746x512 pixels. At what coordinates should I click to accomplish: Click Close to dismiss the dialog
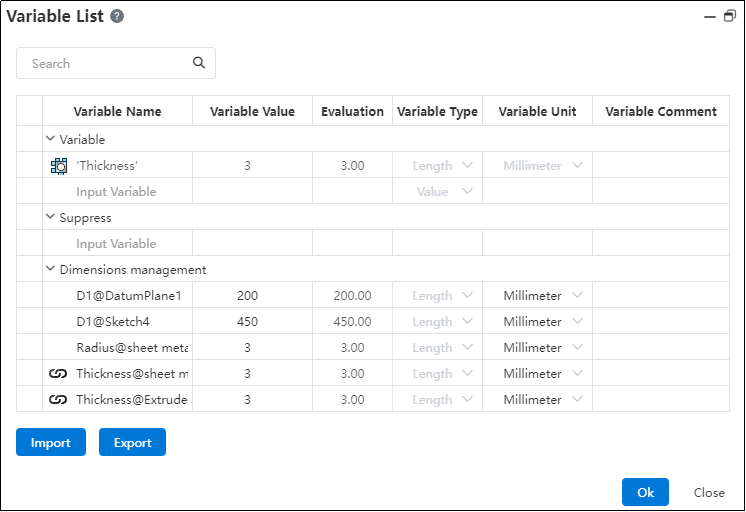[x=709, y=492]
